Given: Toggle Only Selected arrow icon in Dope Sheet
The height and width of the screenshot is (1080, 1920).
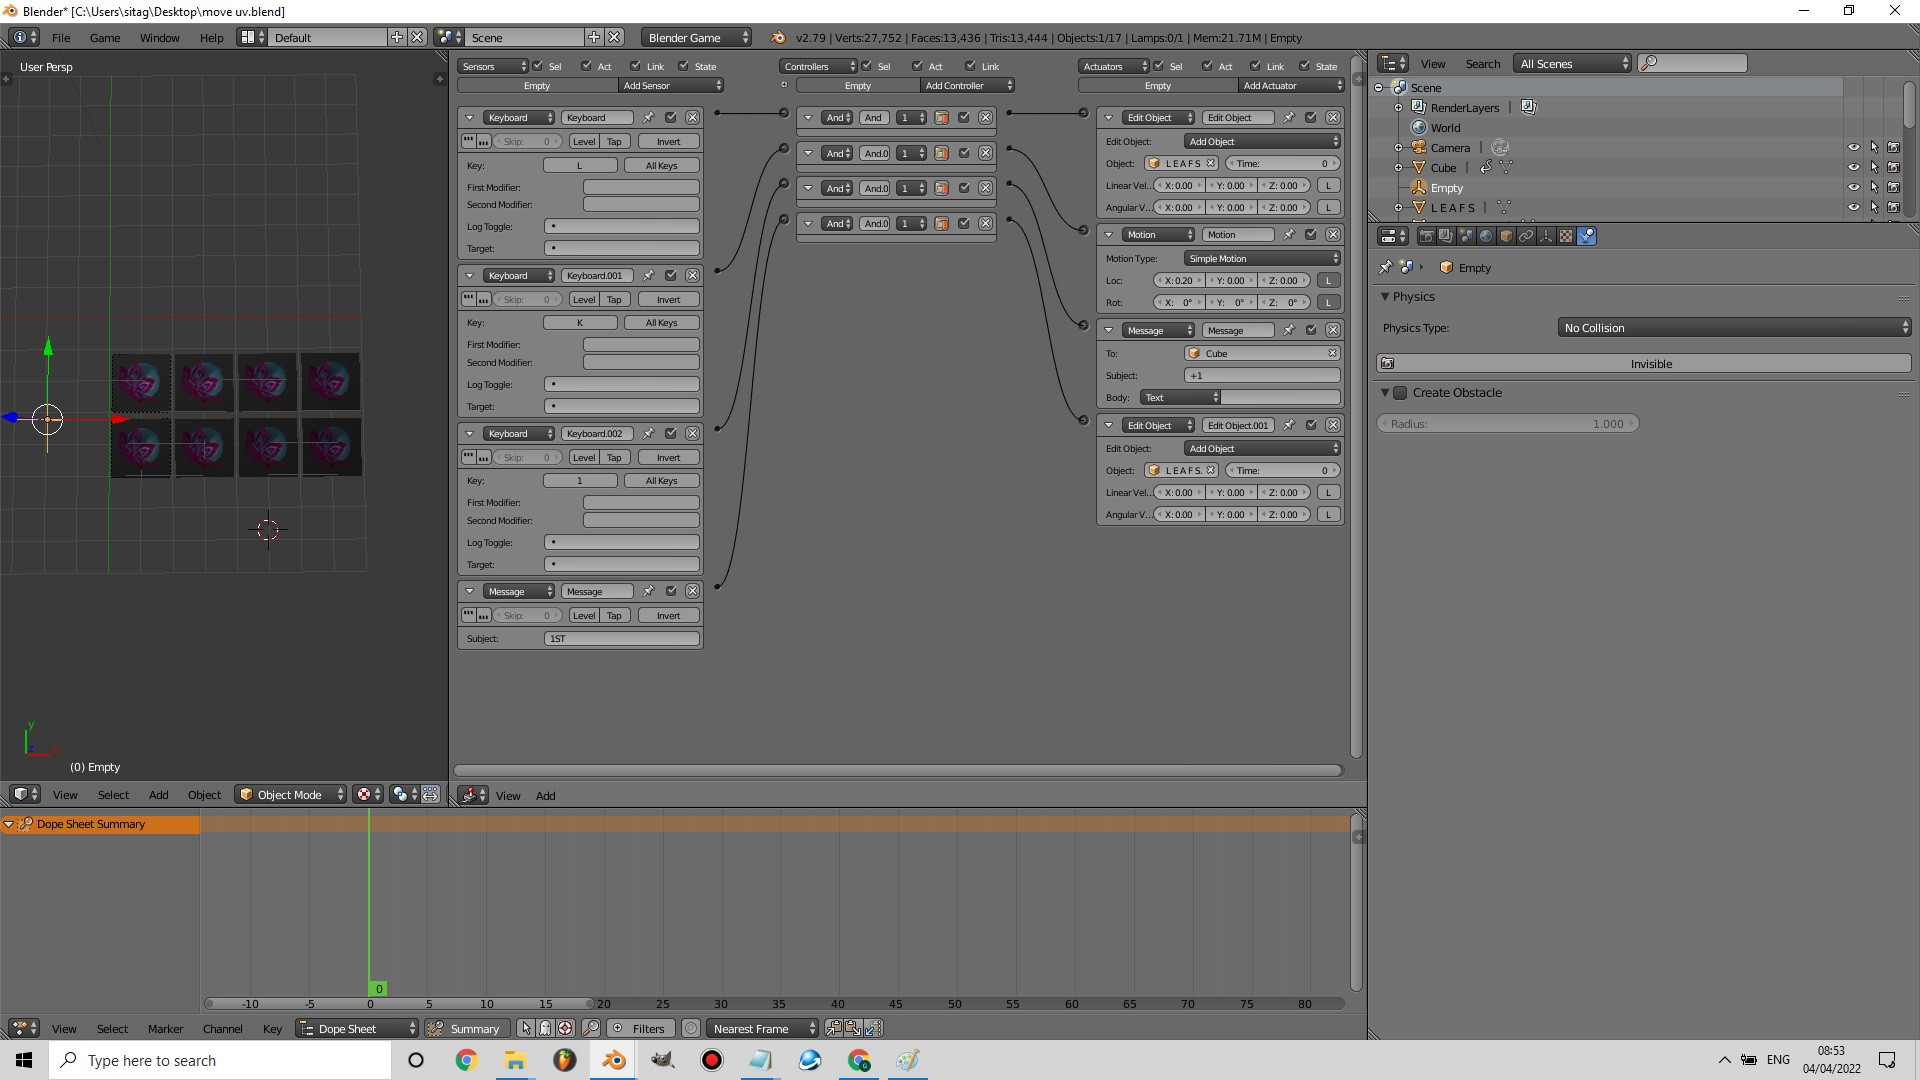Looking at the screenshot, I should [526, 1028].
